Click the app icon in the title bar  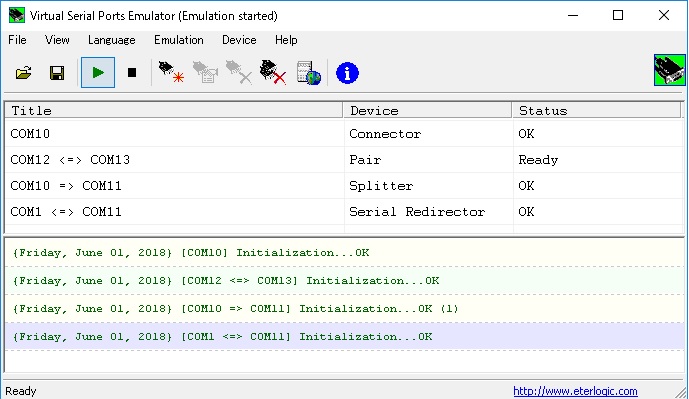[x=17, y=15]
